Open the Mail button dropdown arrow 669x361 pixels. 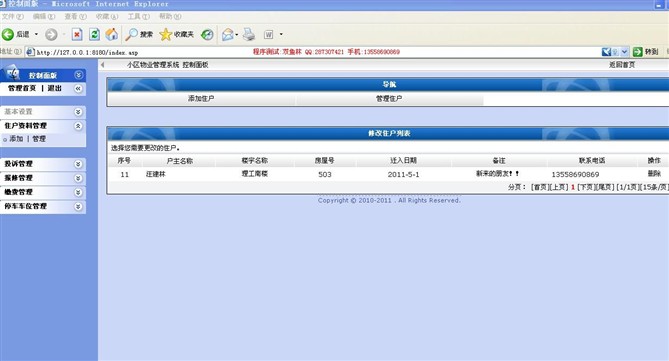236,35
